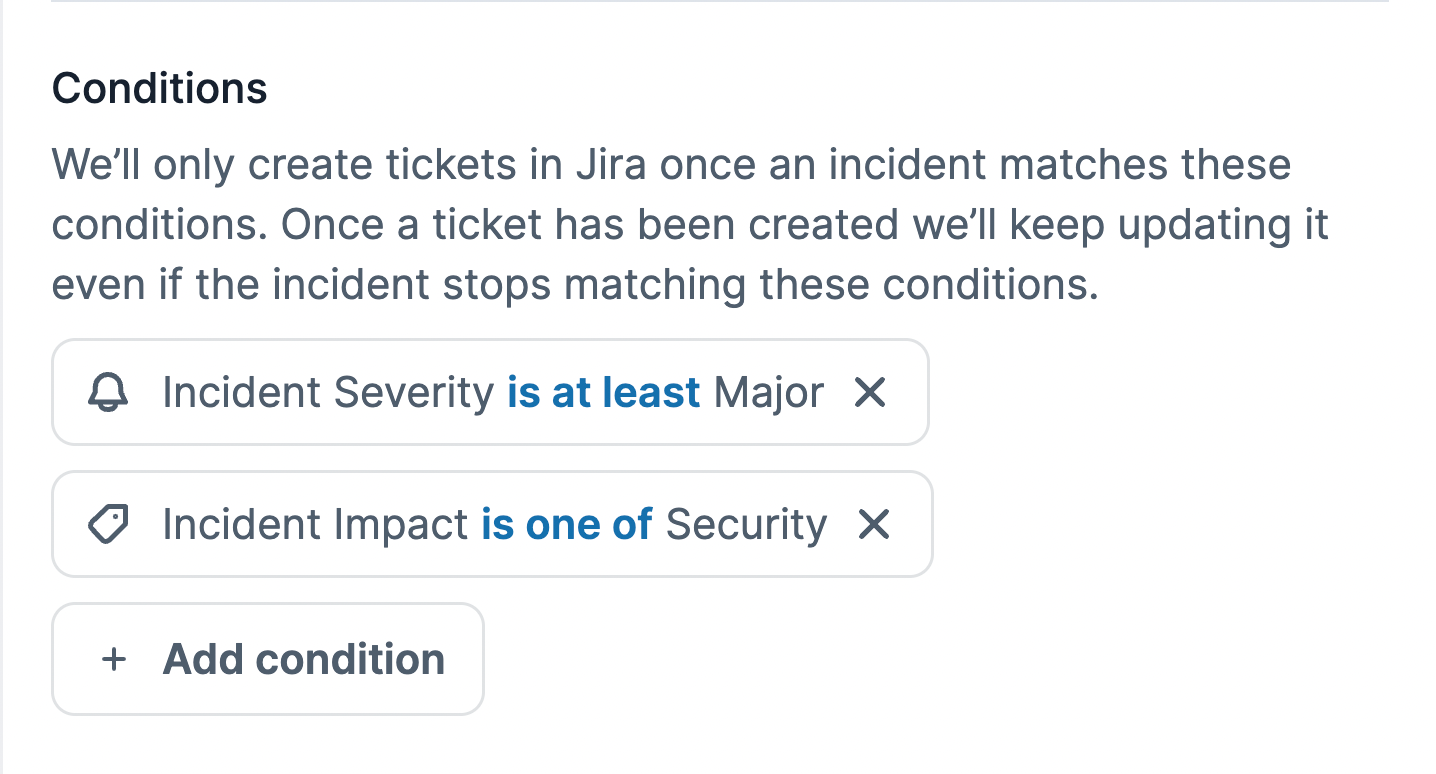Delete the Incident Impact condition
This screenshot has width=1436, height=774.
coord(874,525)
